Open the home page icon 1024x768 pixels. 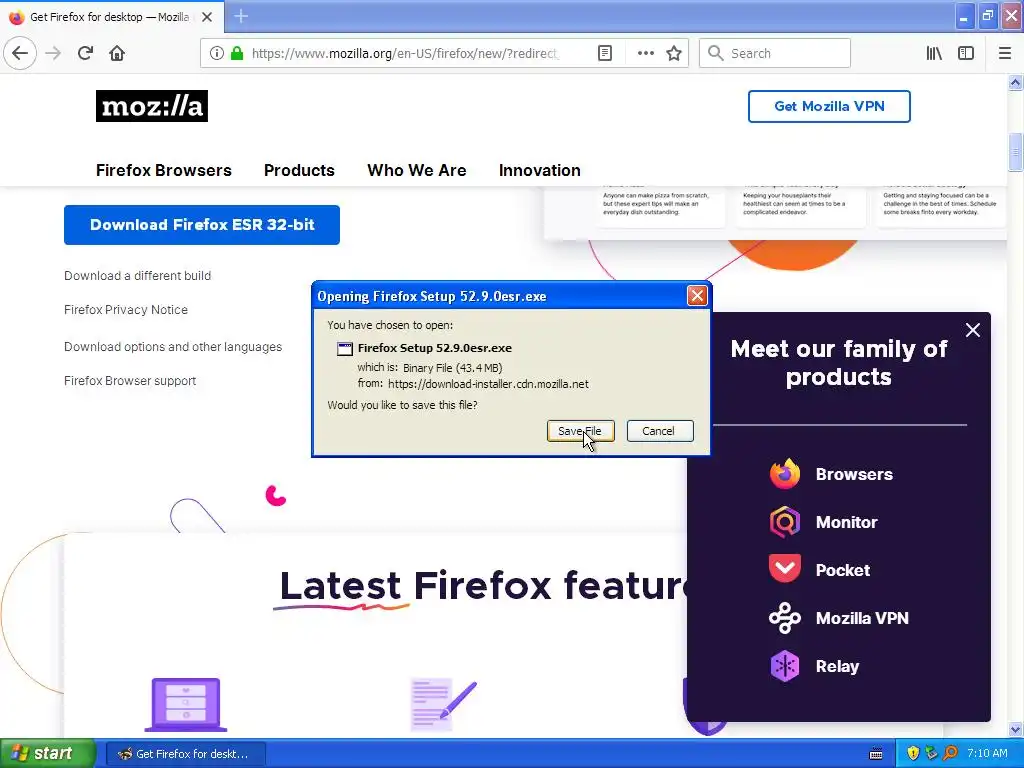pyautogui.click(x=117, y=53)
